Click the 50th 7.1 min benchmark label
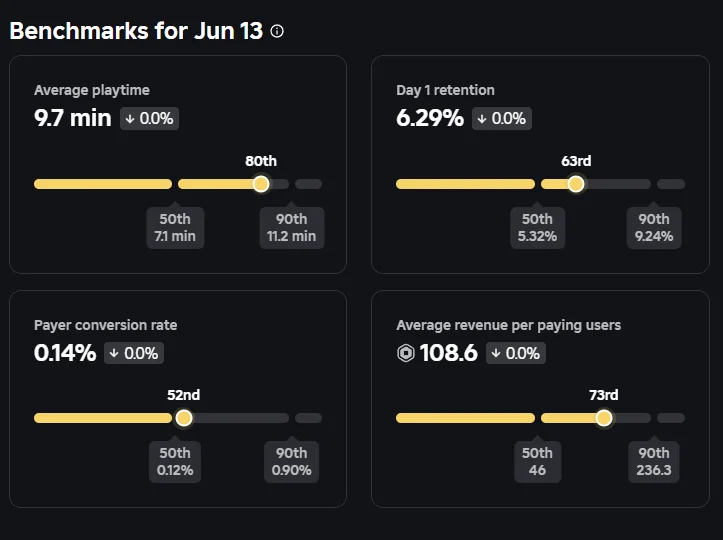Viewport: 723px width, 540px height. pyautogui.click(x=175, y=228)
